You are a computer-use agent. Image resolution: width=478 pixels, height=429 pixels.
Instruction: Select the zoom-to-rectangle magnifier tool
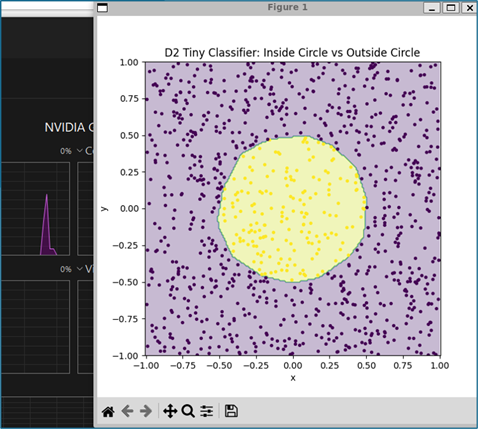point(188,411)
